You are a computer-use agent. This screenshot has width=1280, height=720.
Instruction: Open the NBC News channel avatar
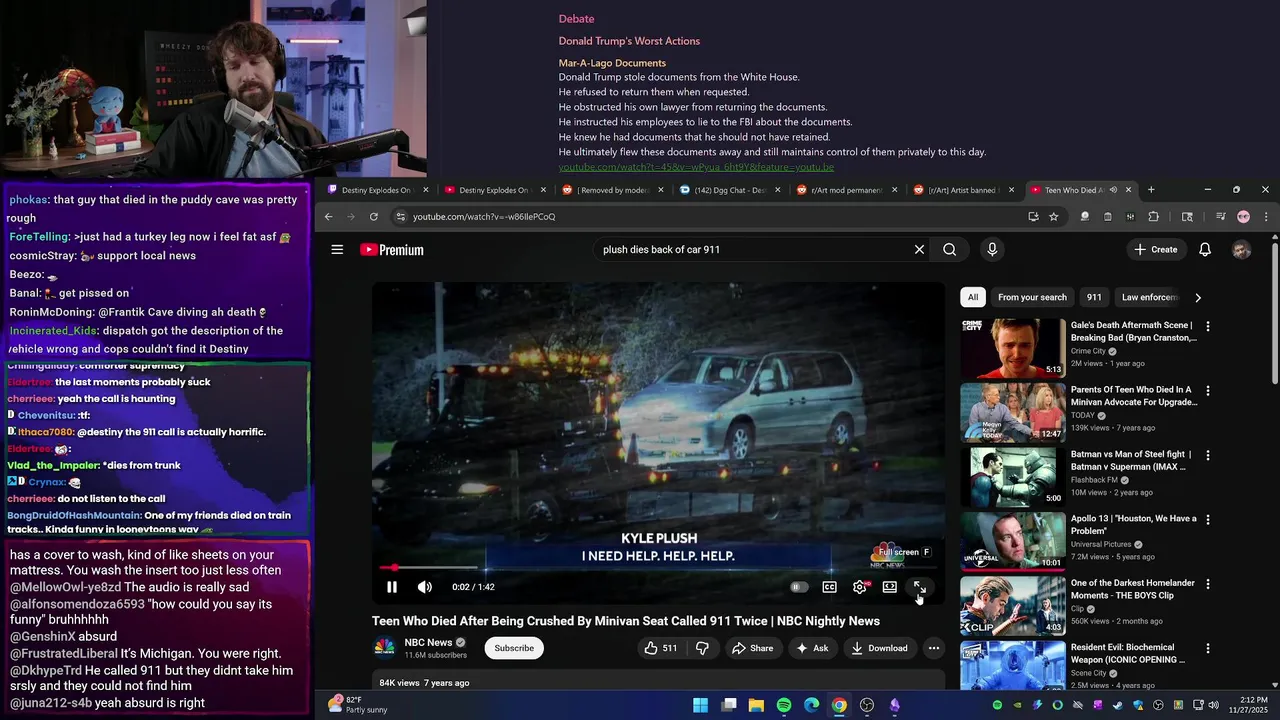(x=384, y=648)
